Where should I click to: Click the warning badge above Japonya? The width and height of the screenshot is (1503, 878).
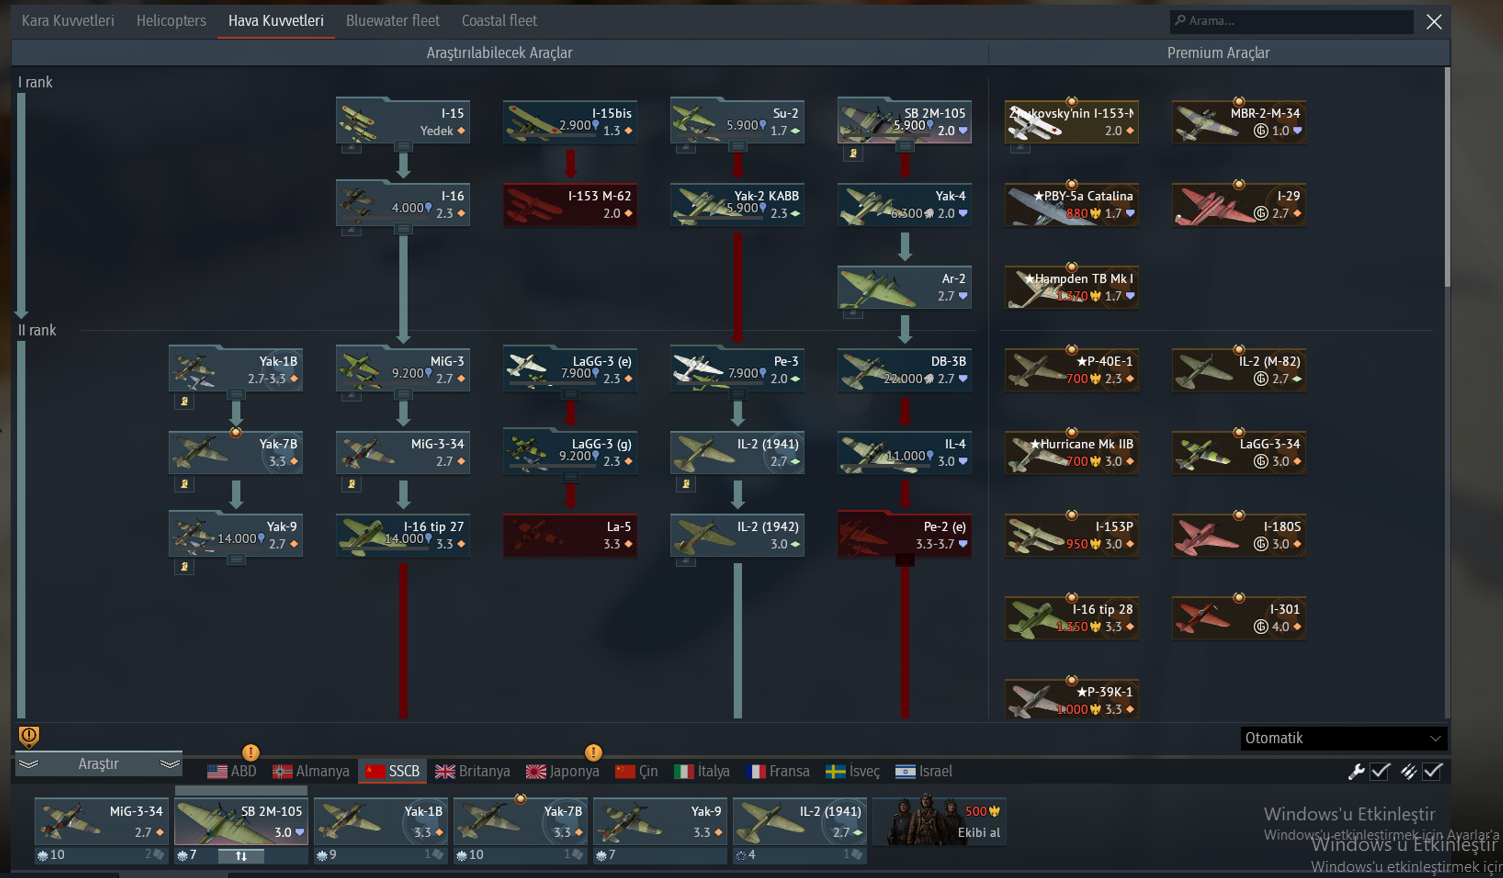coord(593,752)
